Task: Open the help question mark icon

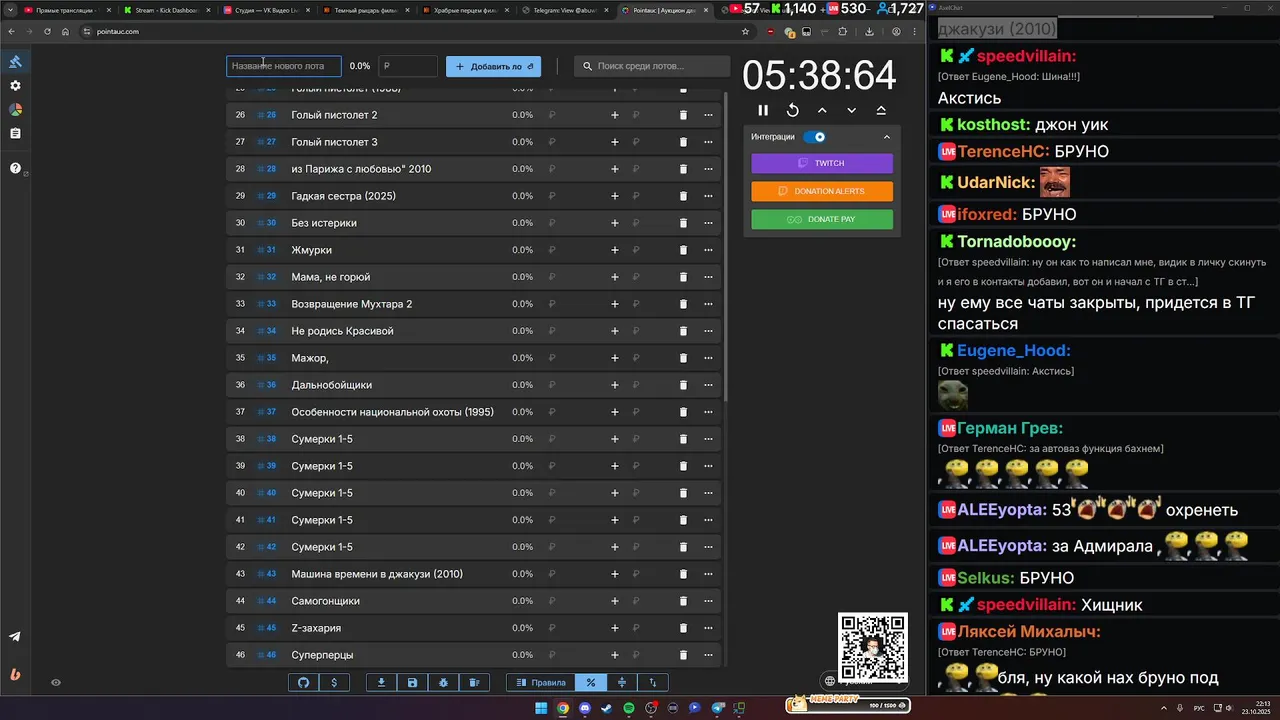Action: [15, 168]
